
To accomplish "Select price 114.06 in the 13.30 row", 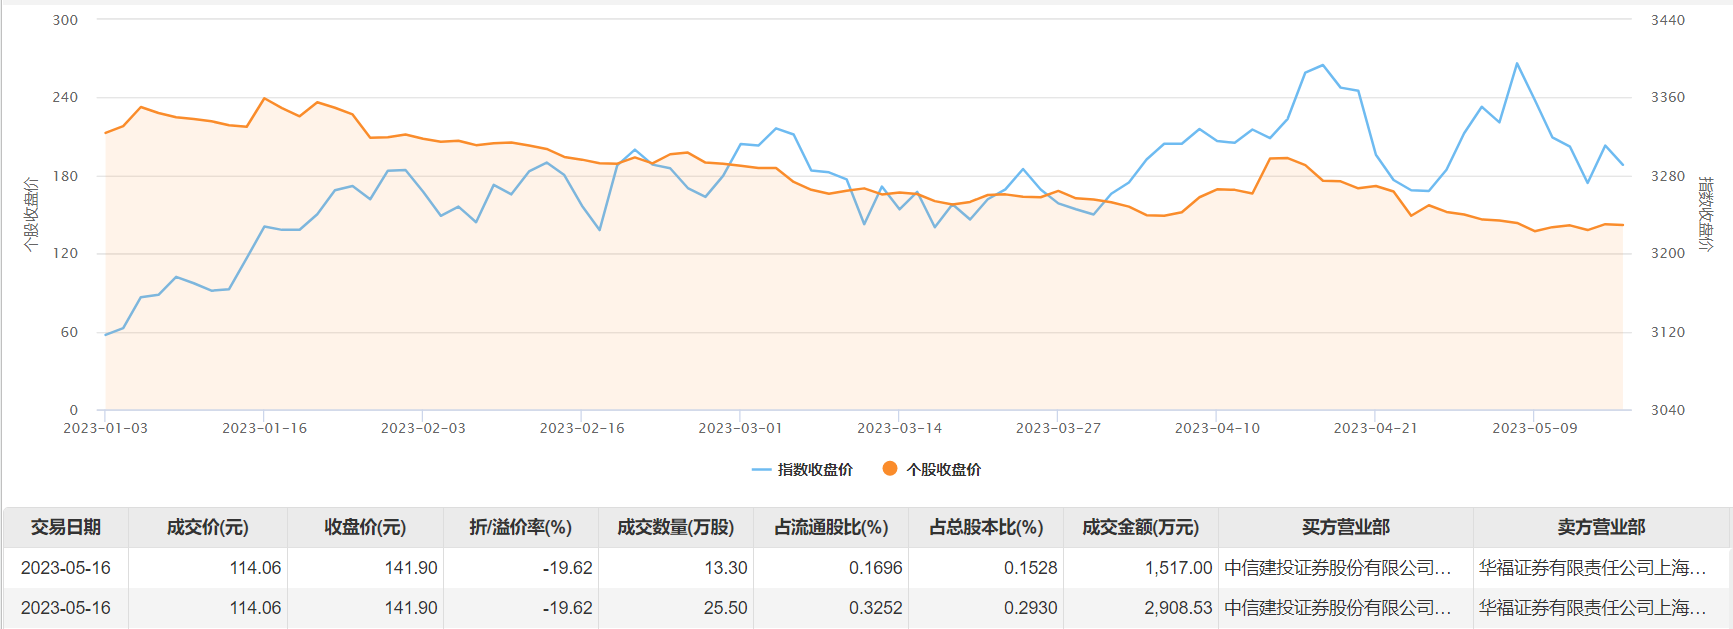I will [x=256, y=568].
